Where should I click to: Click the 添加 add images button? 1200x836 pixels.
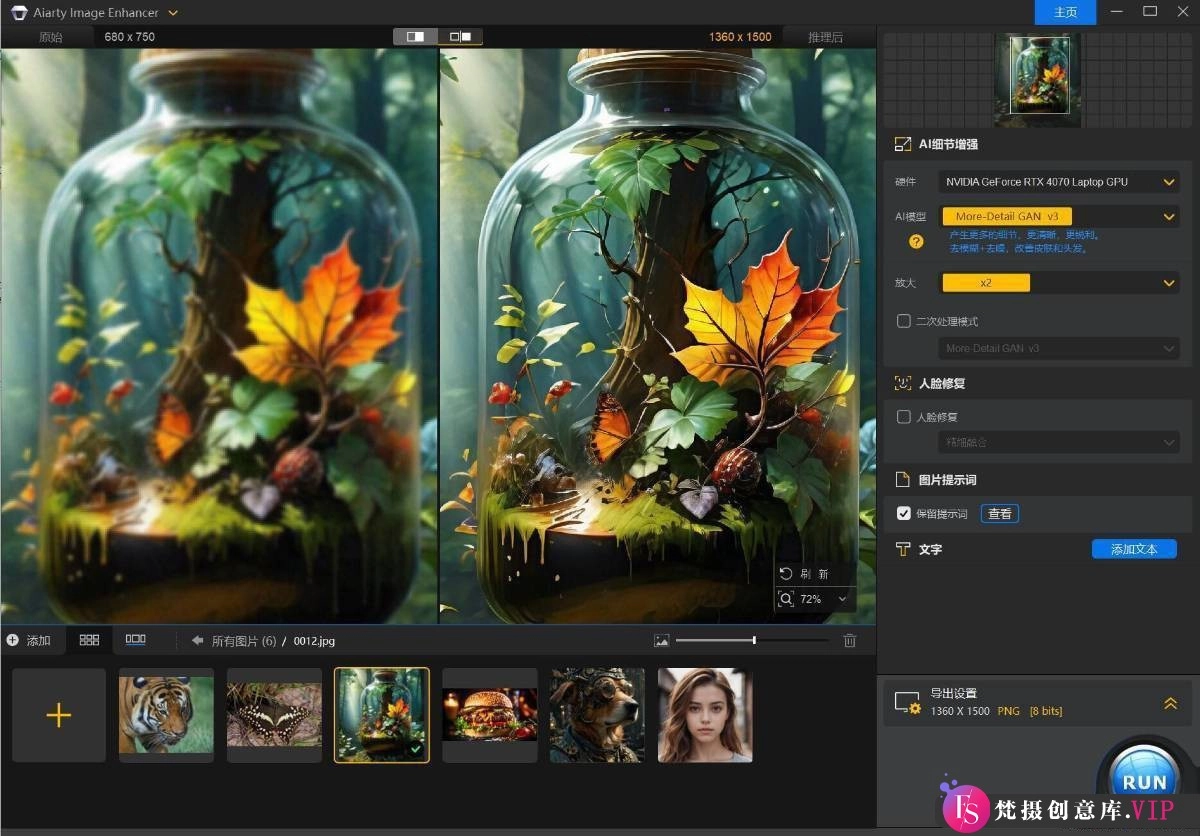(x=29, y=641)
